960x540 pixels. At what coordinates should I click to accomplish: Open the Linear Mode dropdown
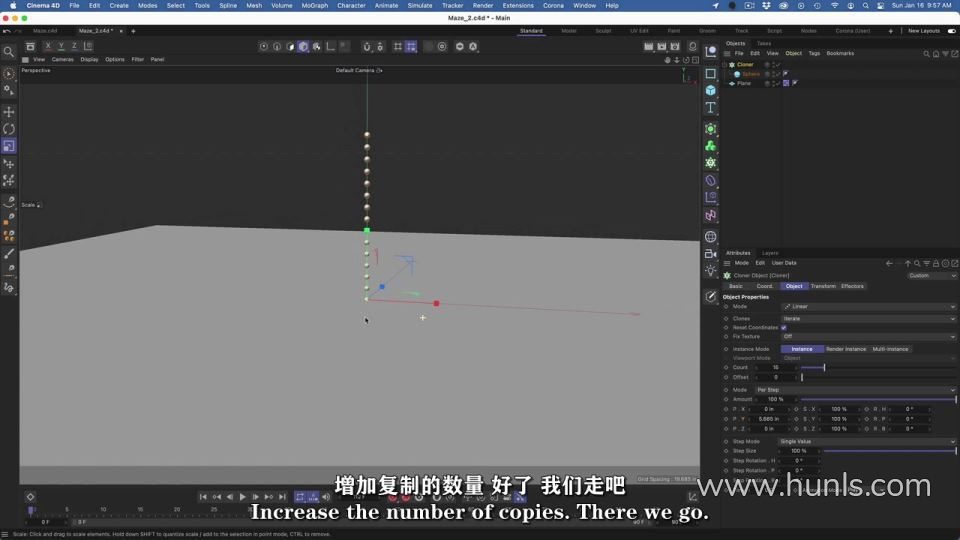pyautogui.click(x=868, y=307)
